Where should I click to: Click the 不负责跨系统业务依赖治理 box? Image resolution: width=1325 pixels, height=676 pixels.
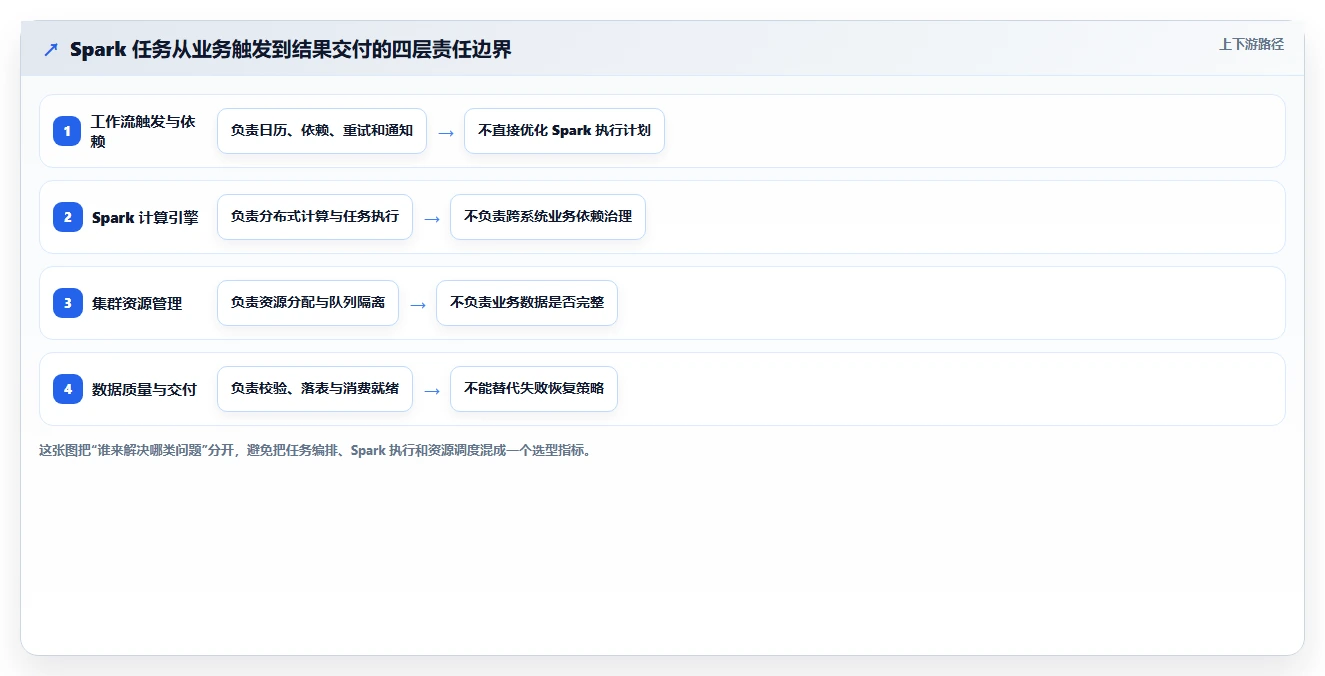pos(548,217)
